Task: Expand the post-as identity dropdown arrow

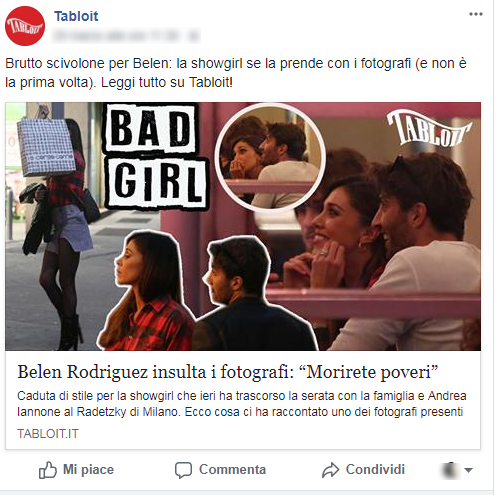Action: tap(468, 470)
